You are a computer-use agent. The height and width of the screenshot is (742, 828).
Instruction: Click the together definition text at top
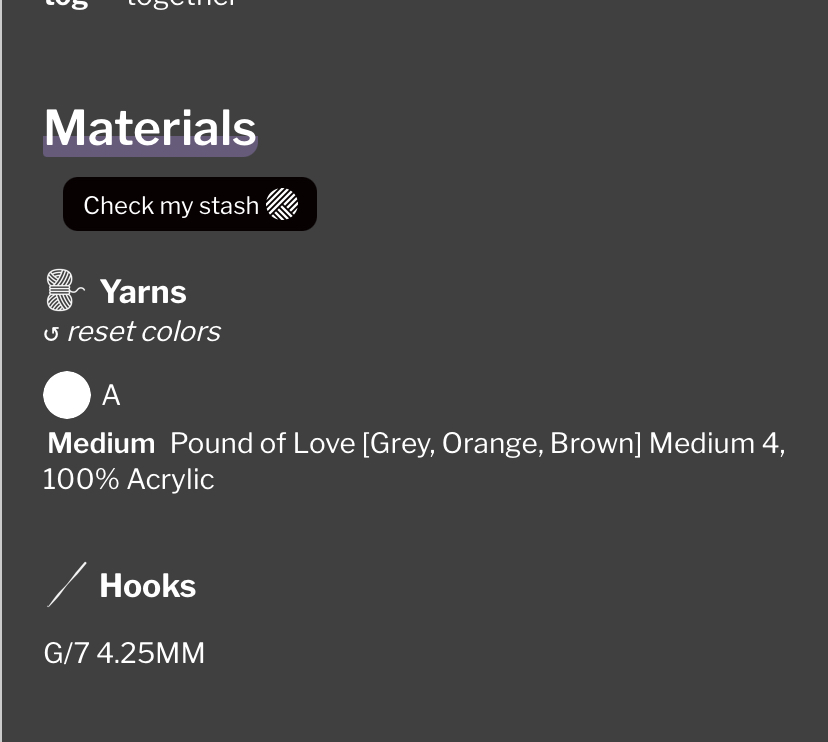tap(182, 4)
